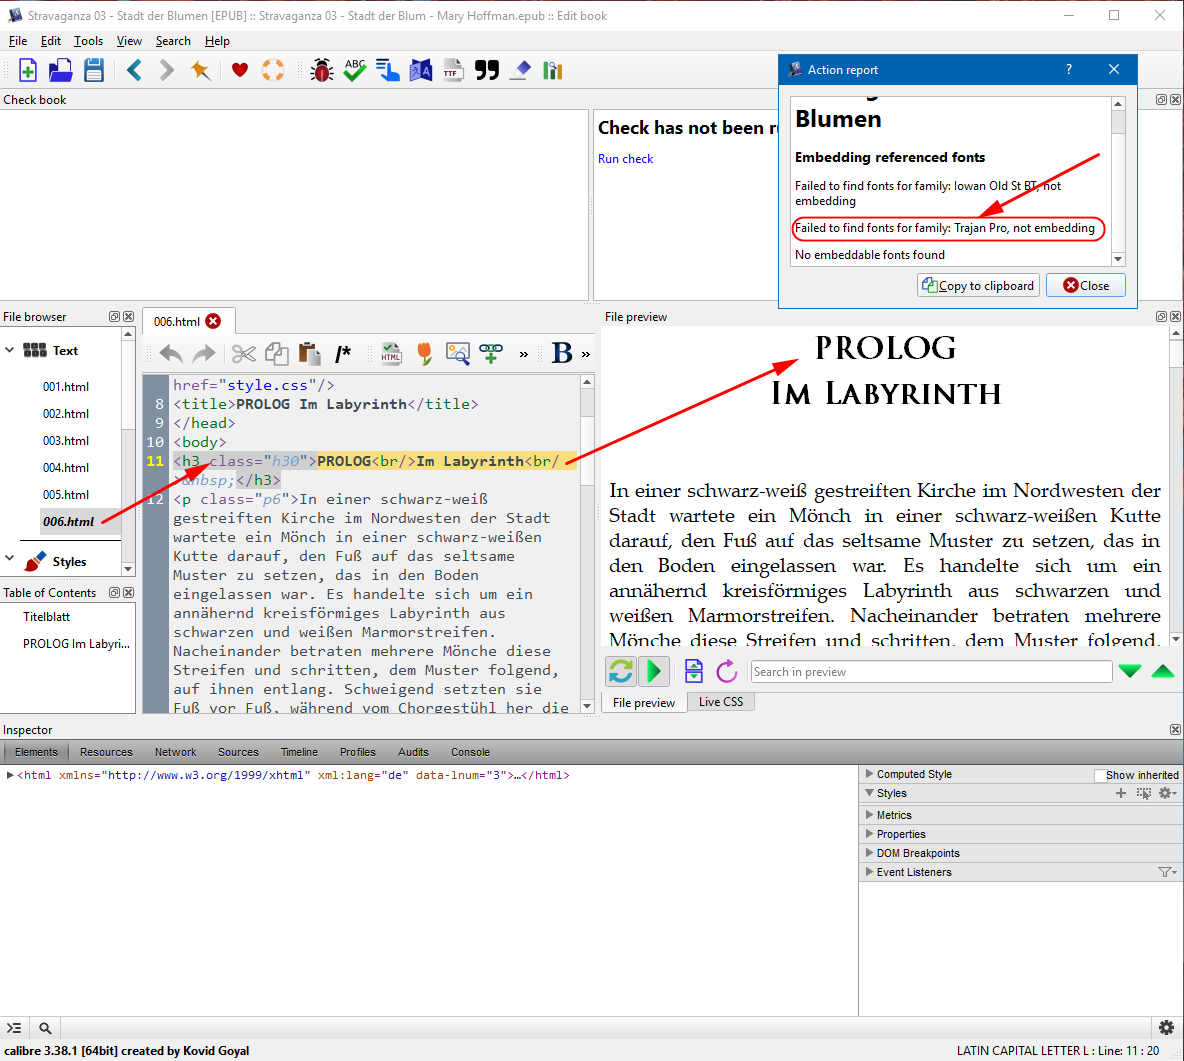Click the orange pin checkpoint icon
The image size is (1184, 1061).
click(x=201, y=70)
